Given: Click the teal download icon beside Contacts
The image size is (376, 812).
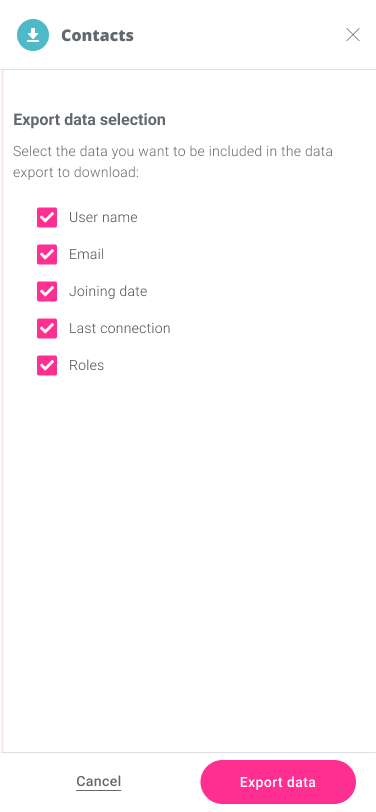Looking at the screenshot, I should click(x=33, y=35).
